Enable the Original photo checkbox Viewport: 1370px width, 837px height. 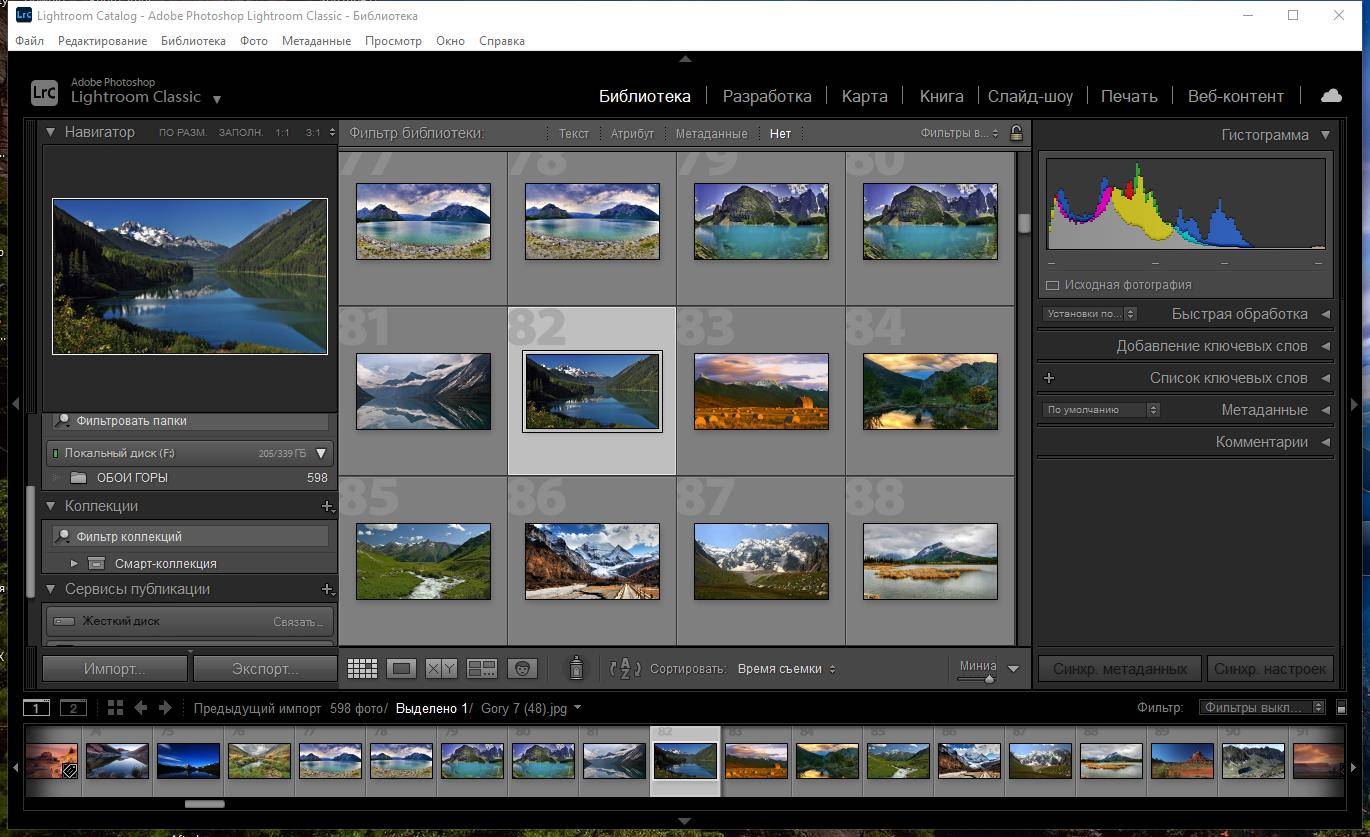tap(1052, 285)
